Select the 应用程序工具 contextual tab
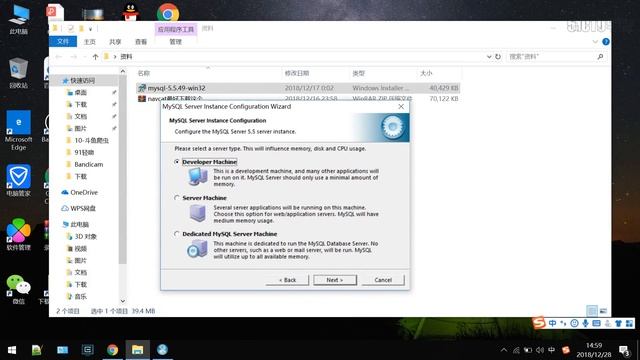Screen dimensions: 640x360 [x=176, y=29]
